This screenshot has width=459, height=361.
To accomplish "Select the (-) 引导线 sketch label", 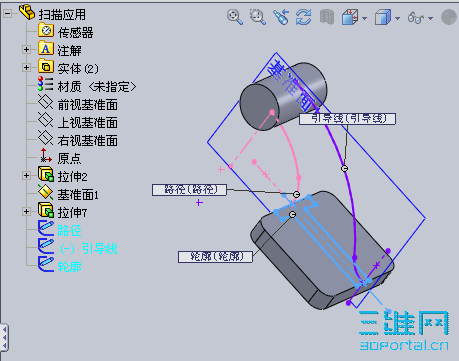I will [89, 249].
